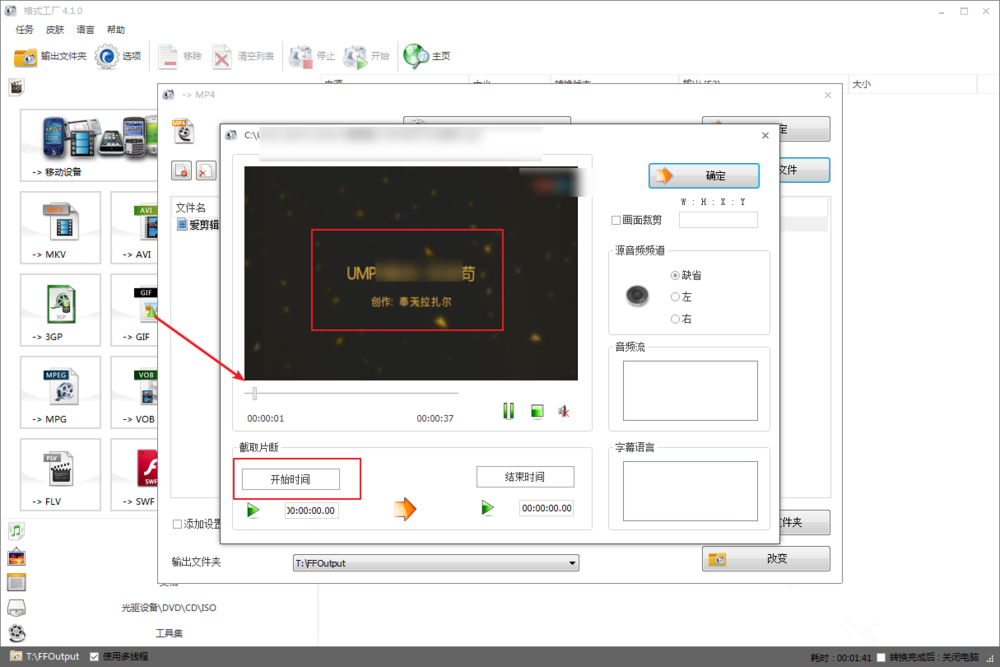Expand the 光驱设备\DVD\CD\ISO section

pyautogui.click(x=168, y=607)
